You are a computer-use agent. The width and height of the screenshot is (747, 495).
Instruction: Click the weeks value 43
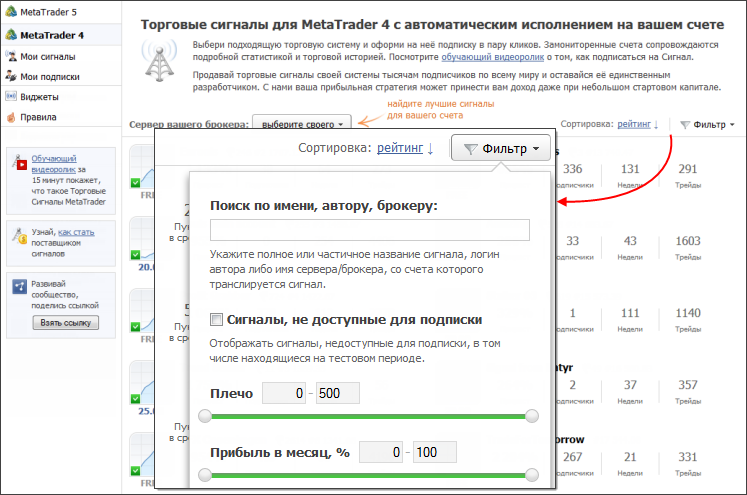click(x=630, y=241)
